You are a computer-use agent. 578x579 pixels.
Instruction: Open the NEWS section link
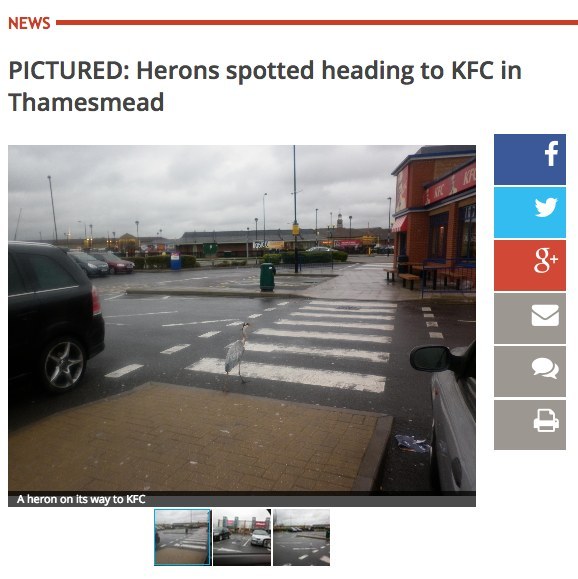pyautogui.click(x=29, y=23)
